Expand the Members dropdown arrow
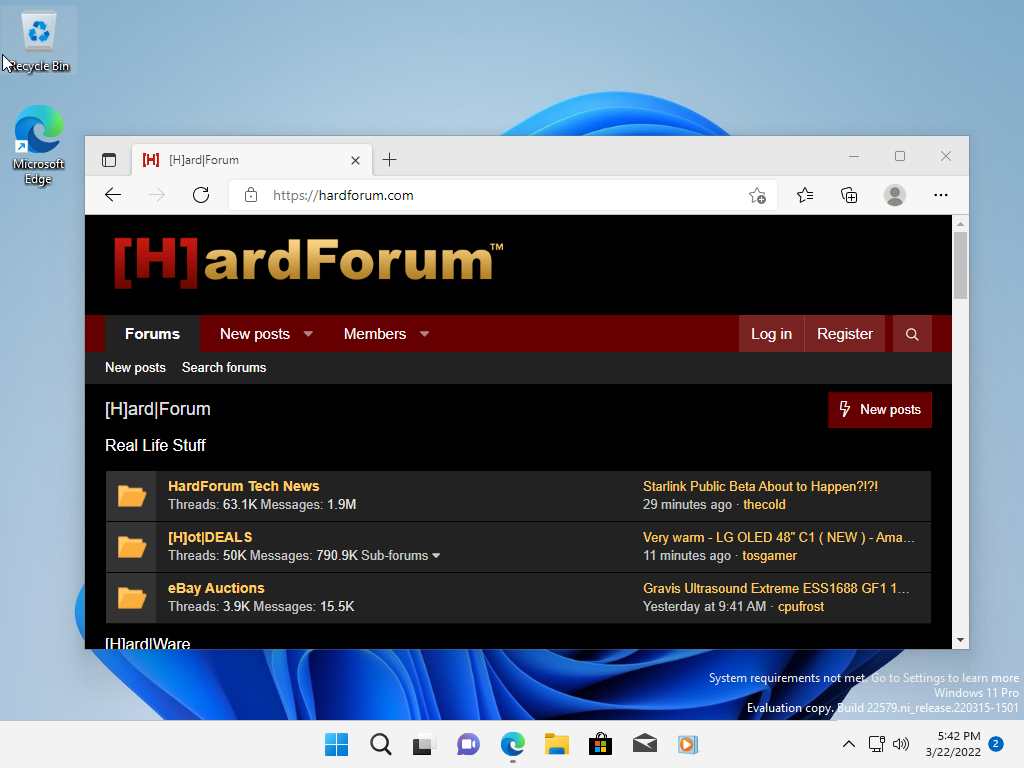 point(424,334)
